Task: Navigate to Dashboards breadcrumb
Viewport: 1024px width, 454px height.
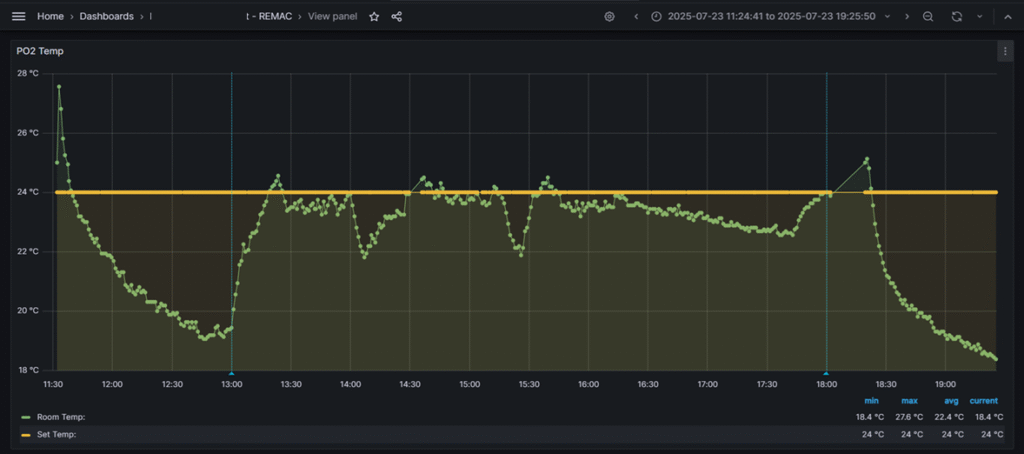Action: coord(106,16)
